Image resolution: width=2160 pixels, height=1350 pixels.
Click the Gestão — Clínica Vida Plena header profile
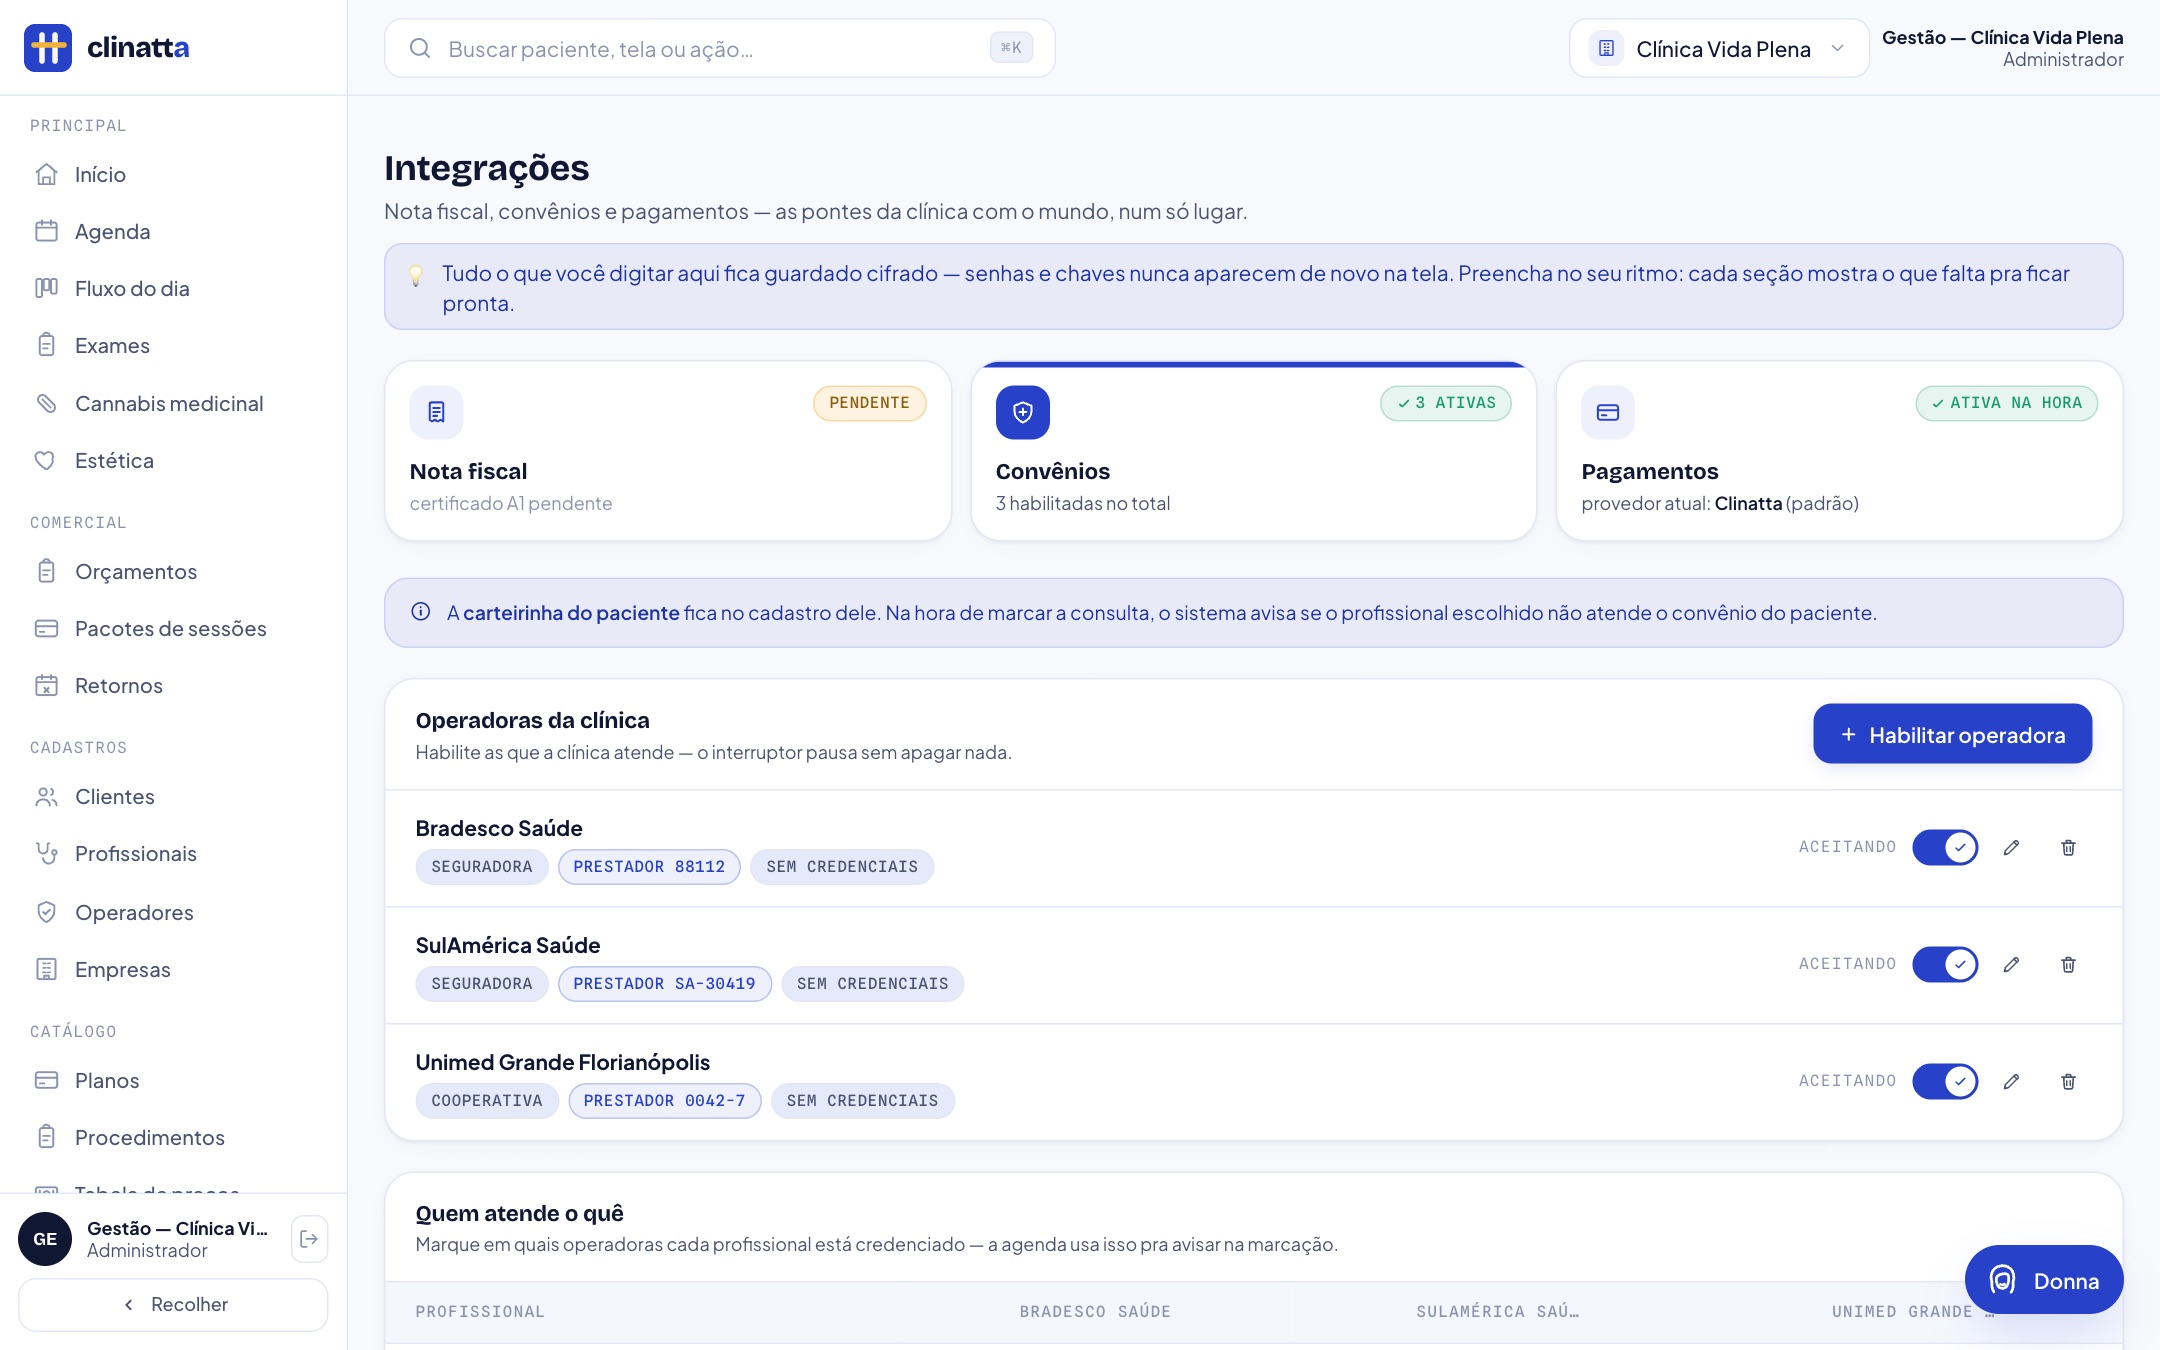[x=2002, y=48]
